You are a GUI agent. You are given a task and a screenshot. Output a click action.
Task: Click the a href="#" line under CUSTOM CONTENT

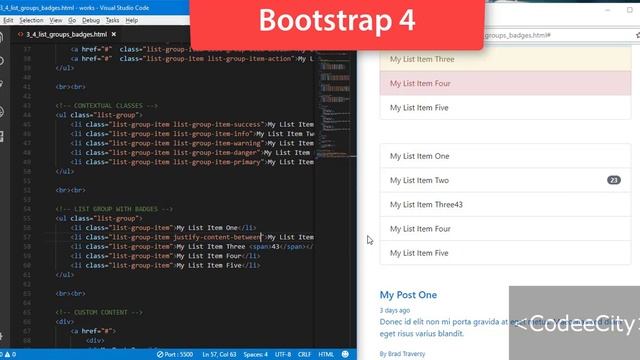click(93, 331)
